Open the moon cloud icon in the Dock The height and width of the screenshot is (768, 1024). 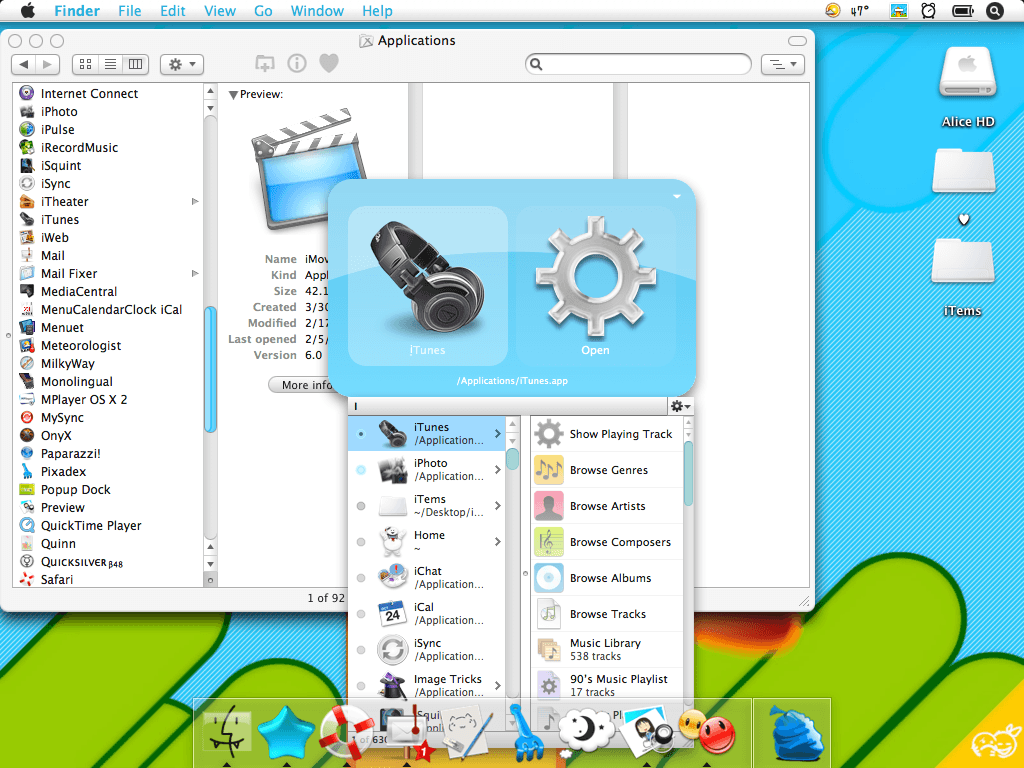point(586,733)
